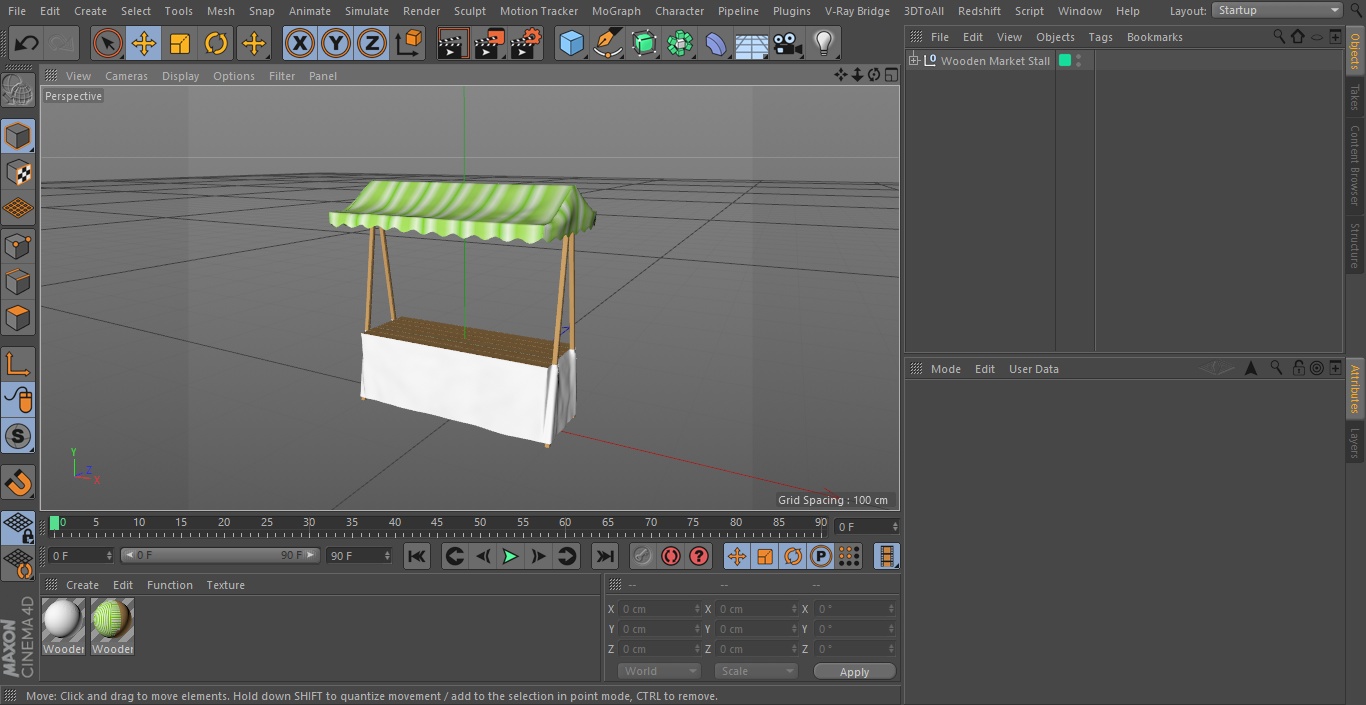Open the spline Pen tool
The image size is (1366, 705).
[607, 43]
